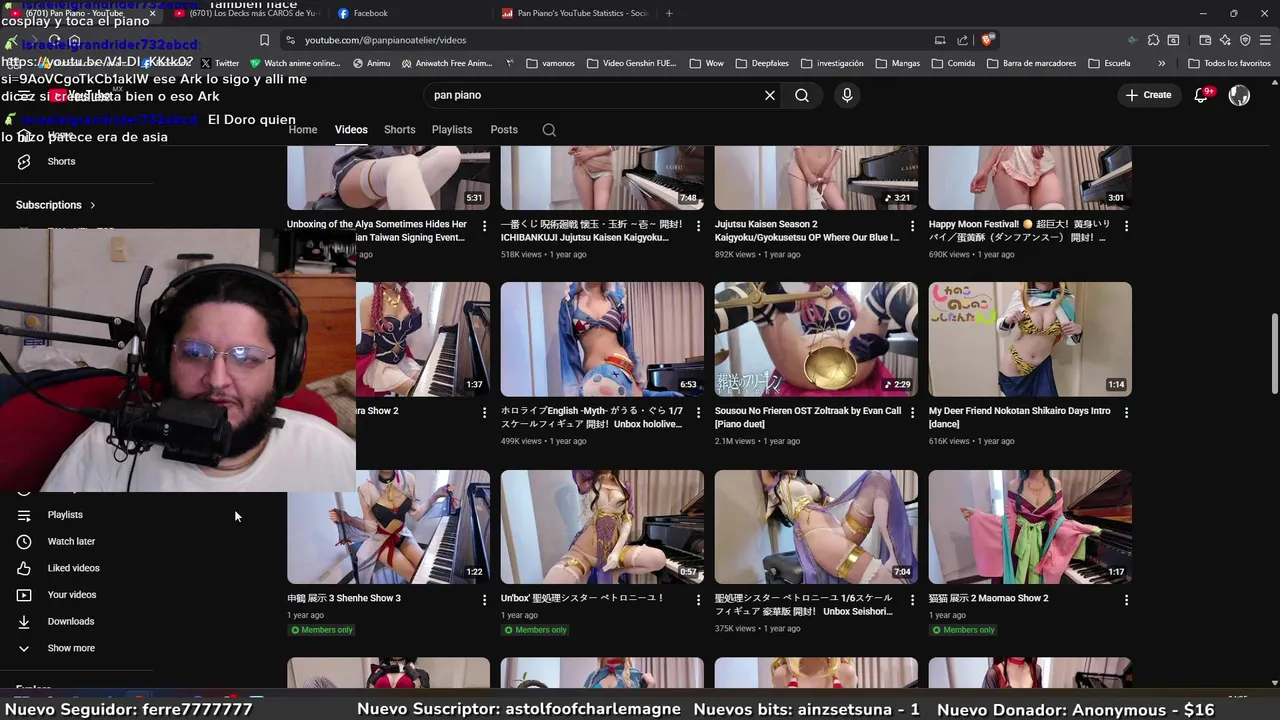Click the Brave Shields lion icon

coord(987,40)
